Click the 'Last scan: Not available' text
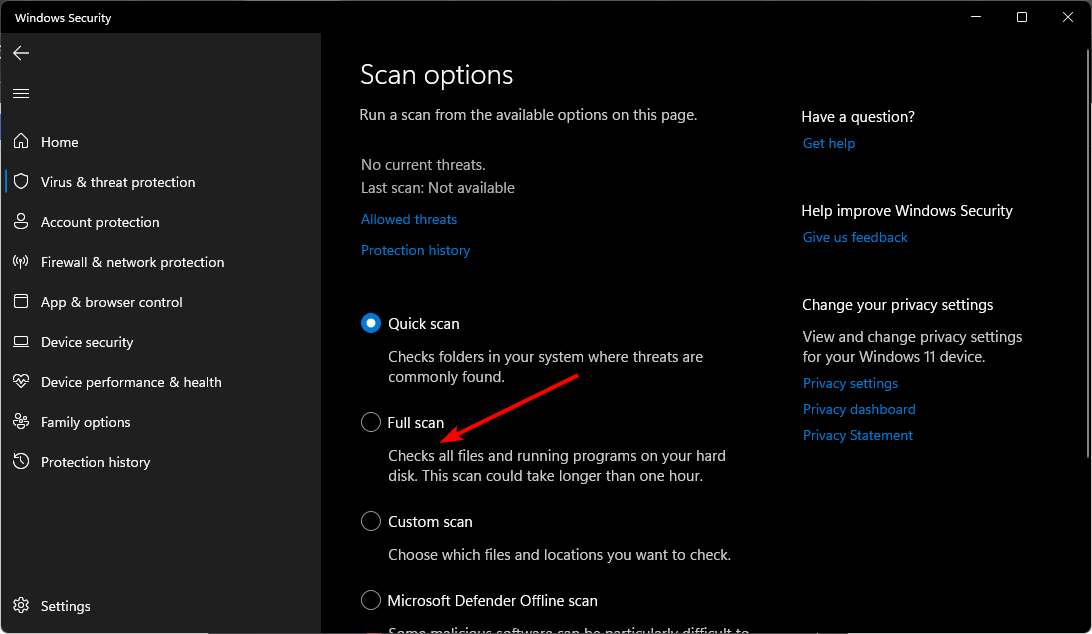The image size is (1092, 634). [x=437, y=188]
